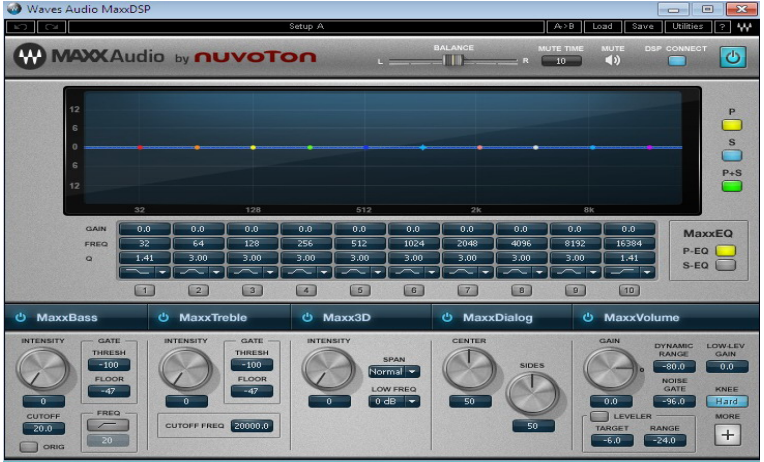Click the red EQ band 1 node
The height and width of the screenshot is (462, 764).
(140, 147)
